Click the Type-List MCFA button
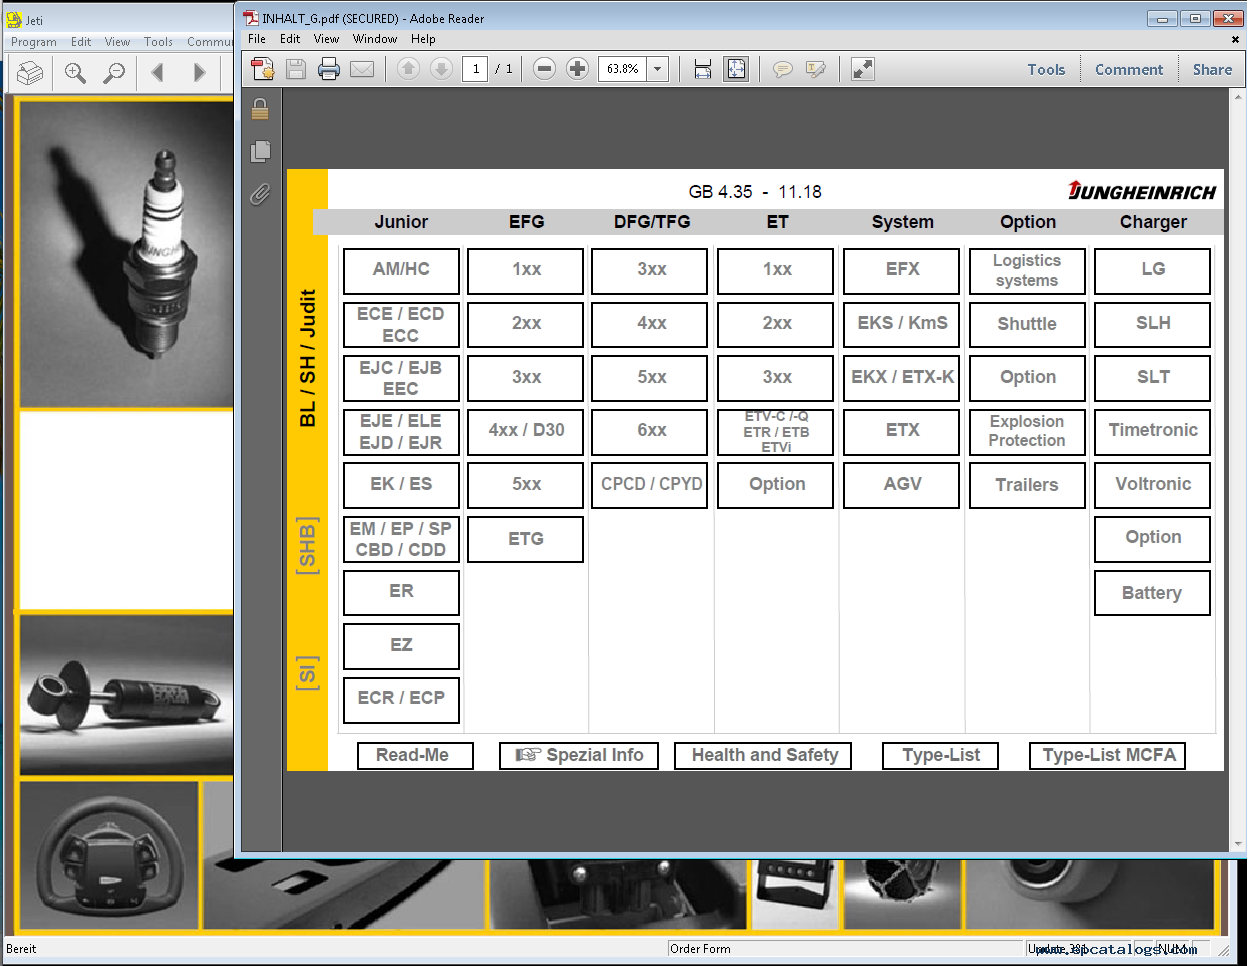The height and width of the screenshot is (966, 1248). coord(1108,755)
